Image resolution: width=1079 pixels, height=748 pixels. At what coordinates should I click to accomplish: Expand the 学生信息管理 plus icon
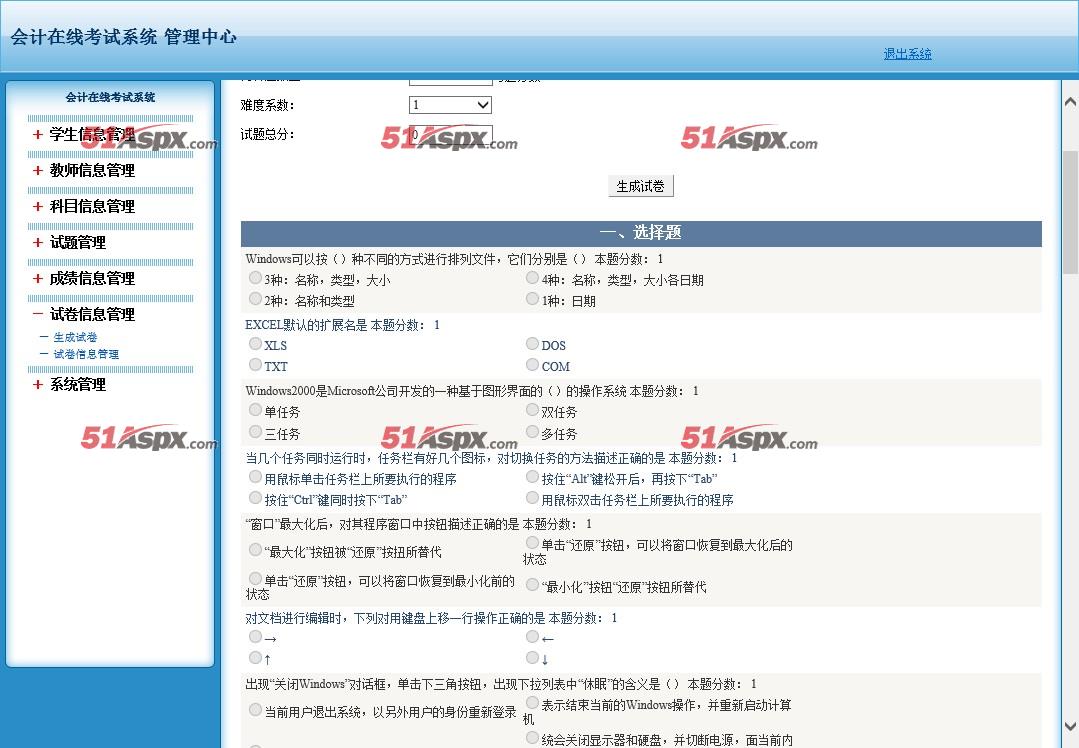38,135
